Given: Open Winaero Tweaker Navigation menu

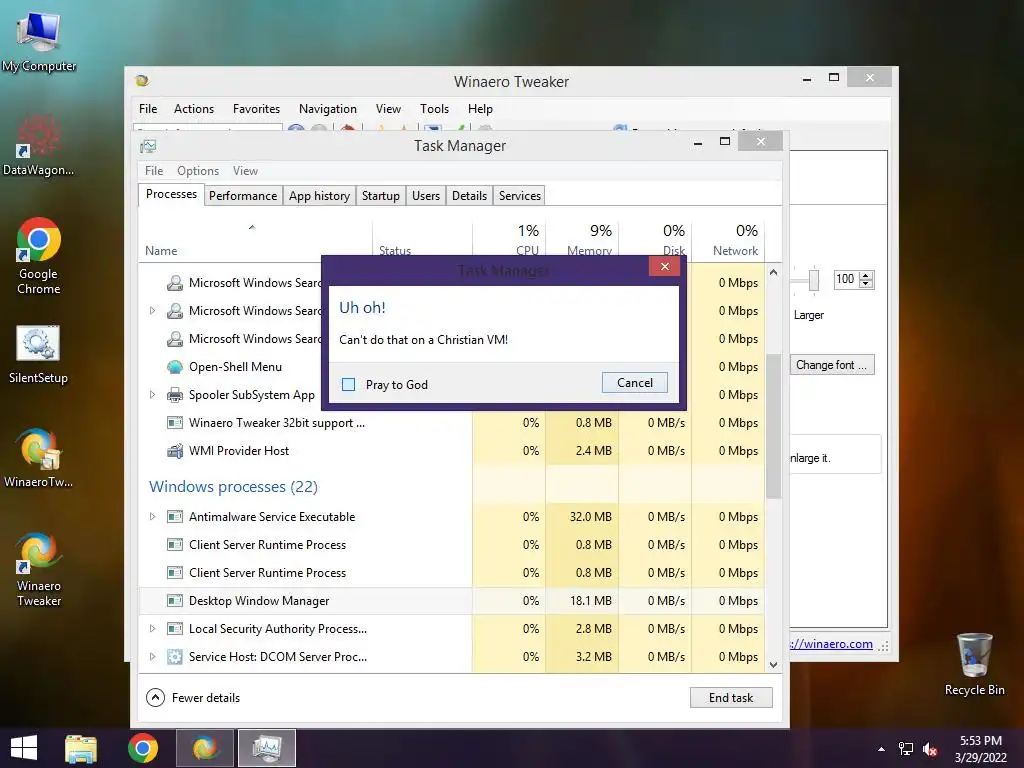Looking at the screenshot, I should click(328, 109).
